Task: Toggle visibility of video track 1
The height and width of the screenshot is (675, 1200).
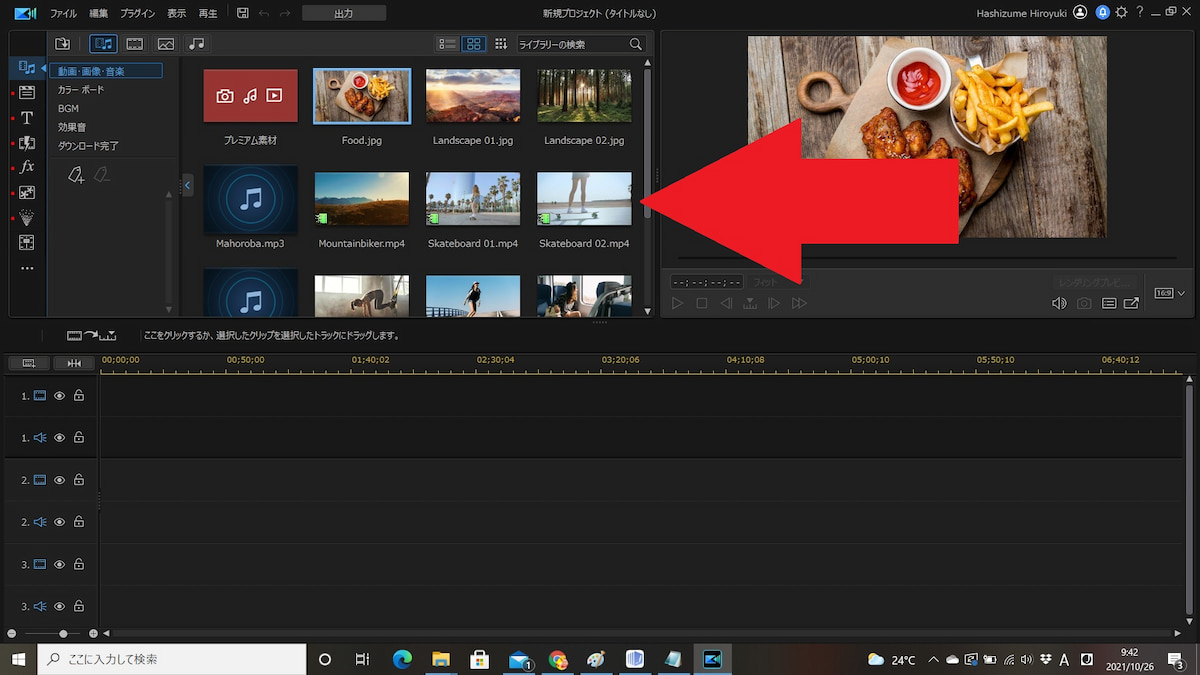Action: (59, 396)
